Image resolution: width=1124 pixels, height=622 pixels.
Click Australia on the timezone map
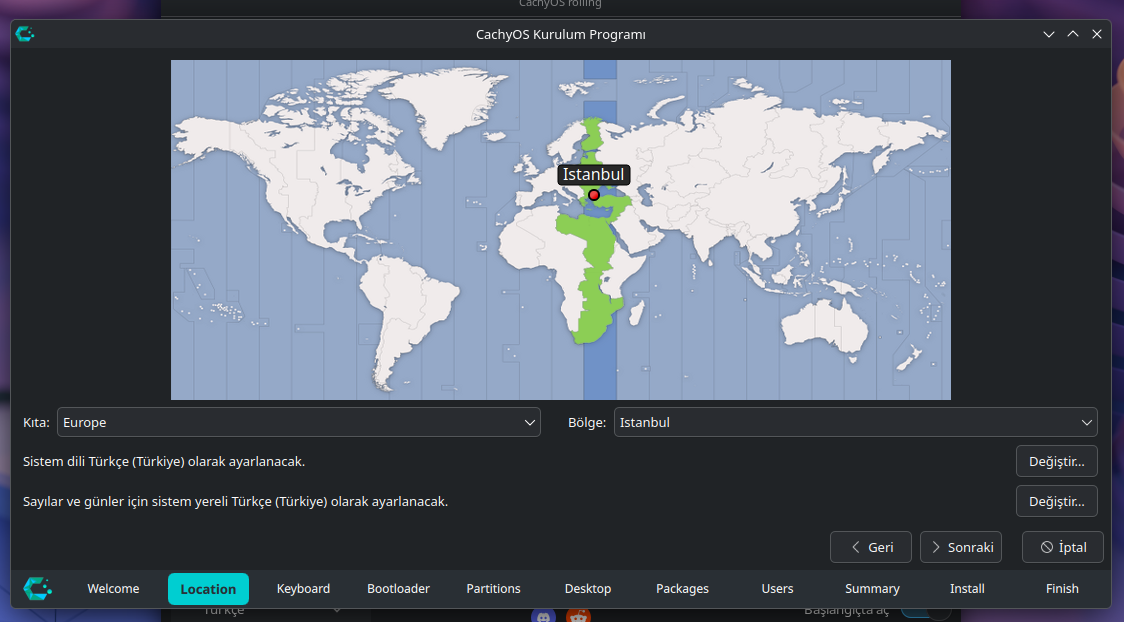point(824,326)
